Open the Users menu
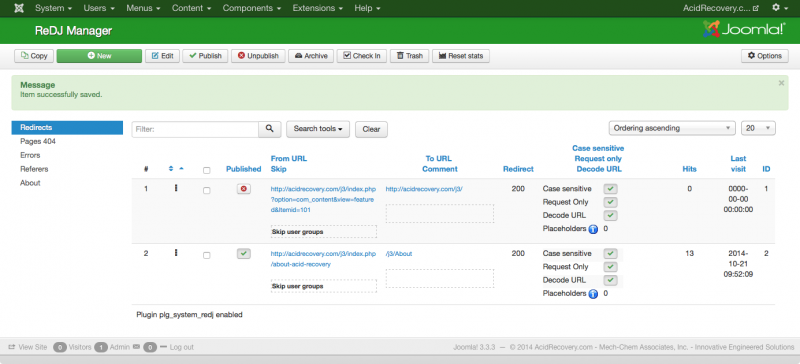Viewport: 800px width, 364px height. click(x=99, y=8)
